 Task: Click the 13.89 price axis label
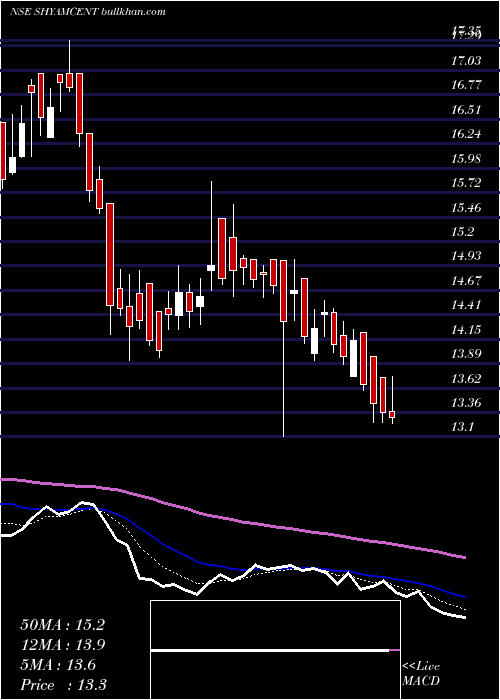pos(466,354)
